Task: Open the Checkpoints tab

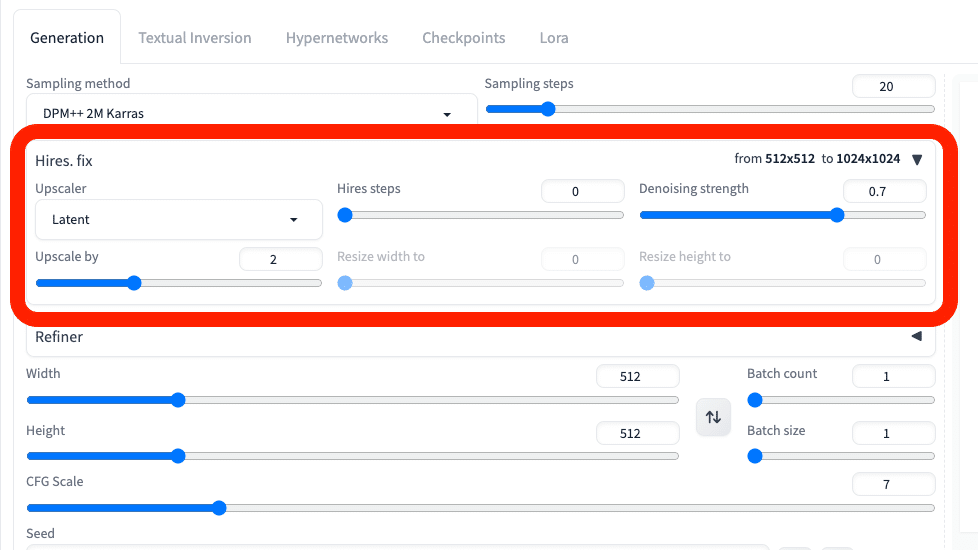Action: point(464,38)
